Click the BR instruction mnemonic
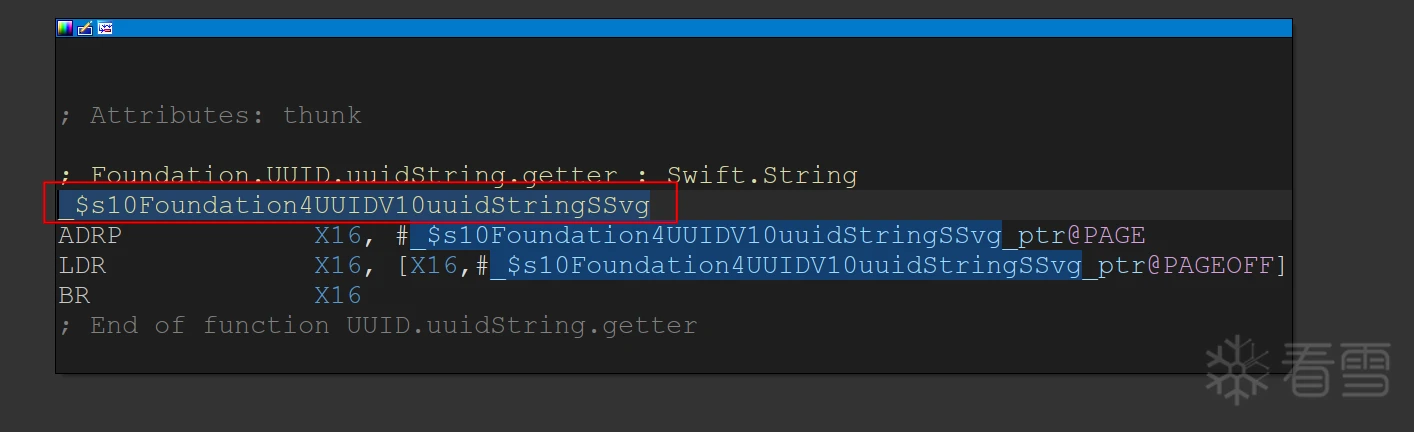Image resolution: width=1414 pixels, height=432 pixels. (x=74, y=296)
